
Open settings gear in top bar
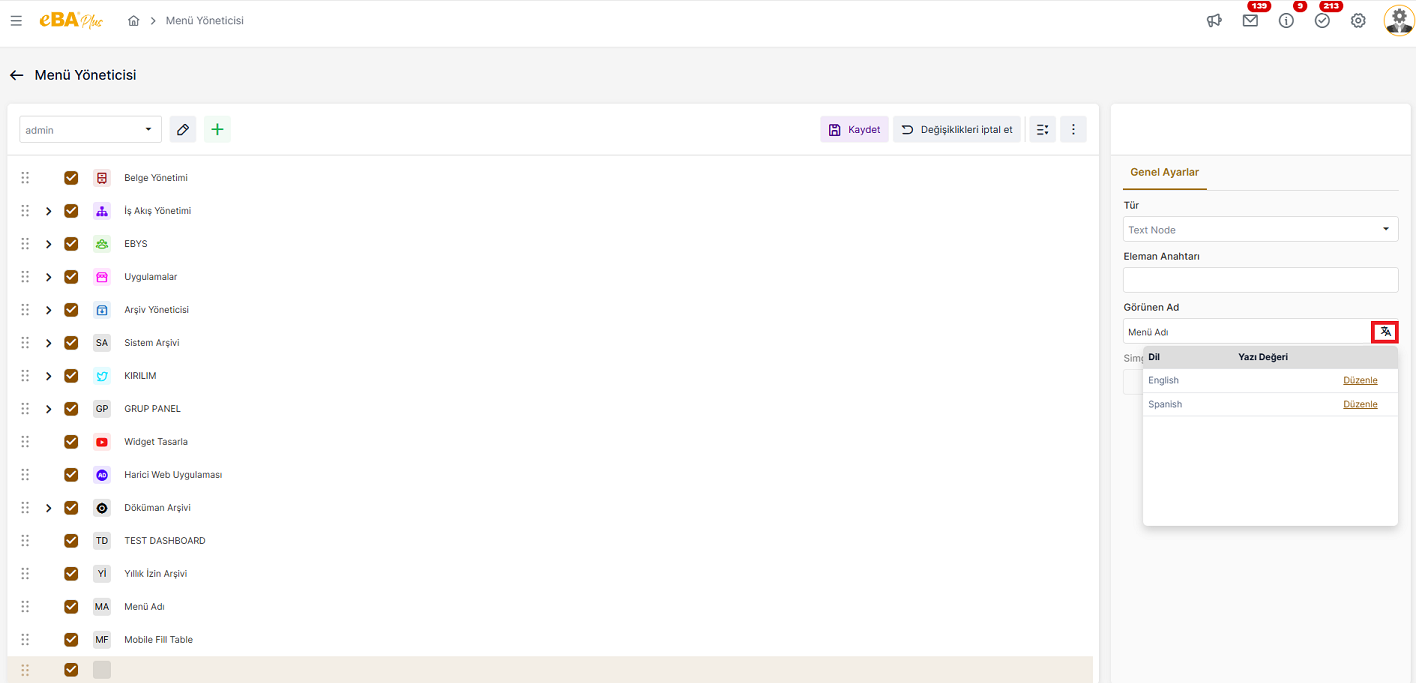coord(1358,20)
